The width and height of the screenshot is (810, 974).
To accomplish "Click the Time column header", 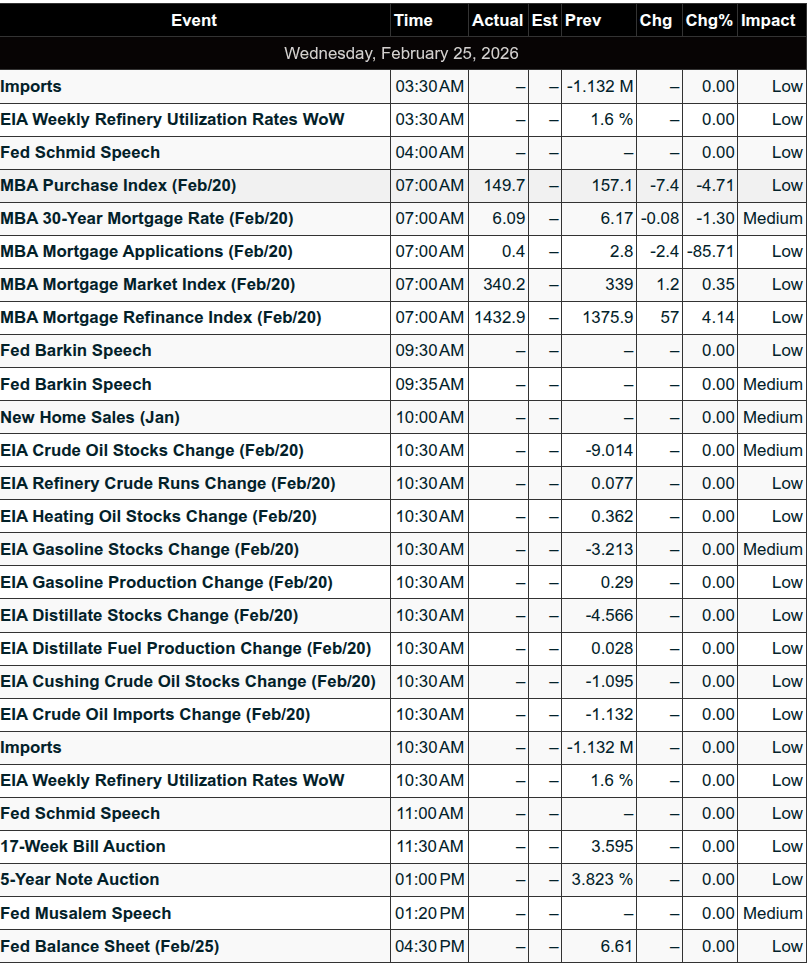I will pyautogui.click(x=413, y=20).
